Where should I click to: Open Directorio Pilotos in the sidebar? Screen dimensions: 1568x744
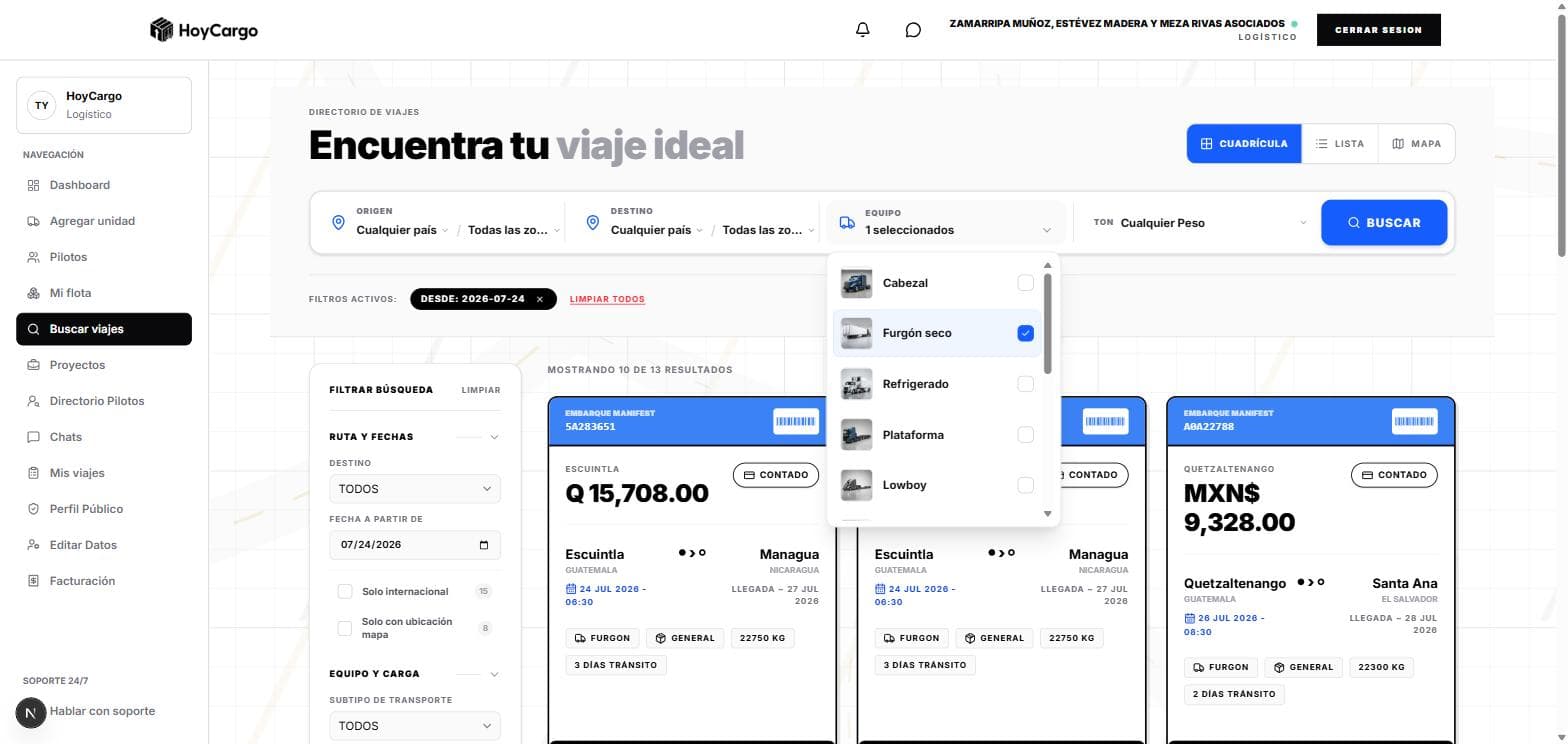104,401
